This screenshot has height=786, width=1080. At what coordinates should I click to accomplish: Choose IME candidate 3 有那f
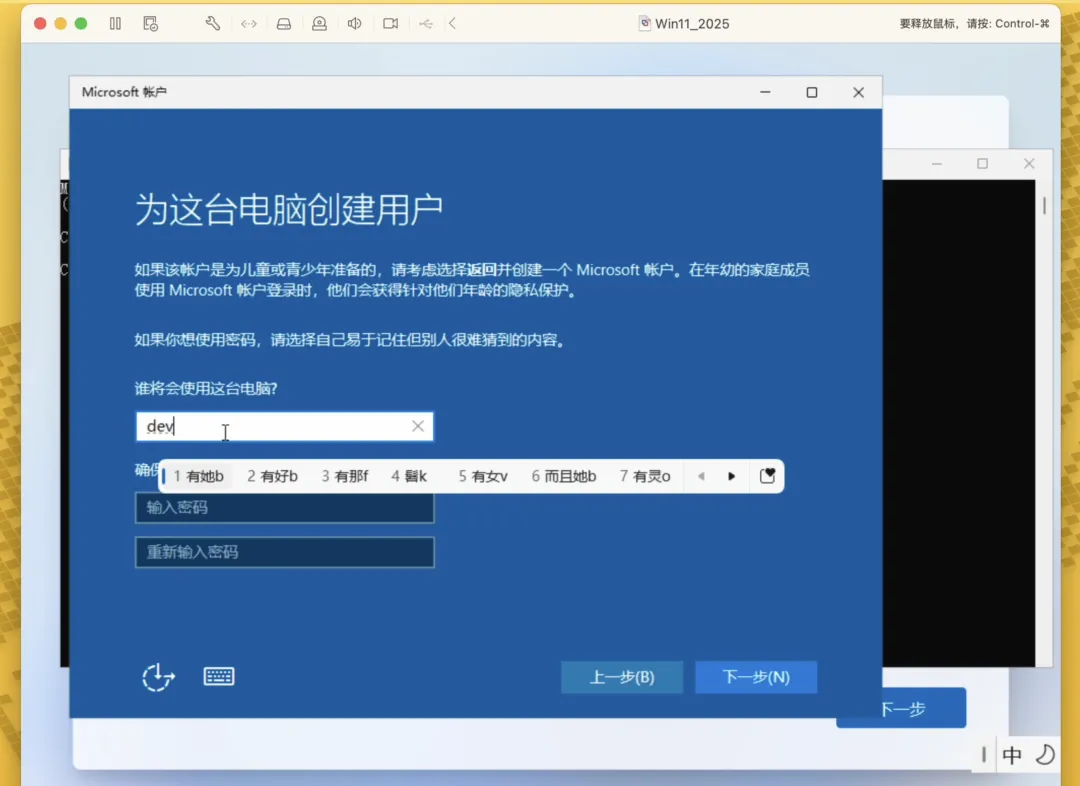[345, 476]
